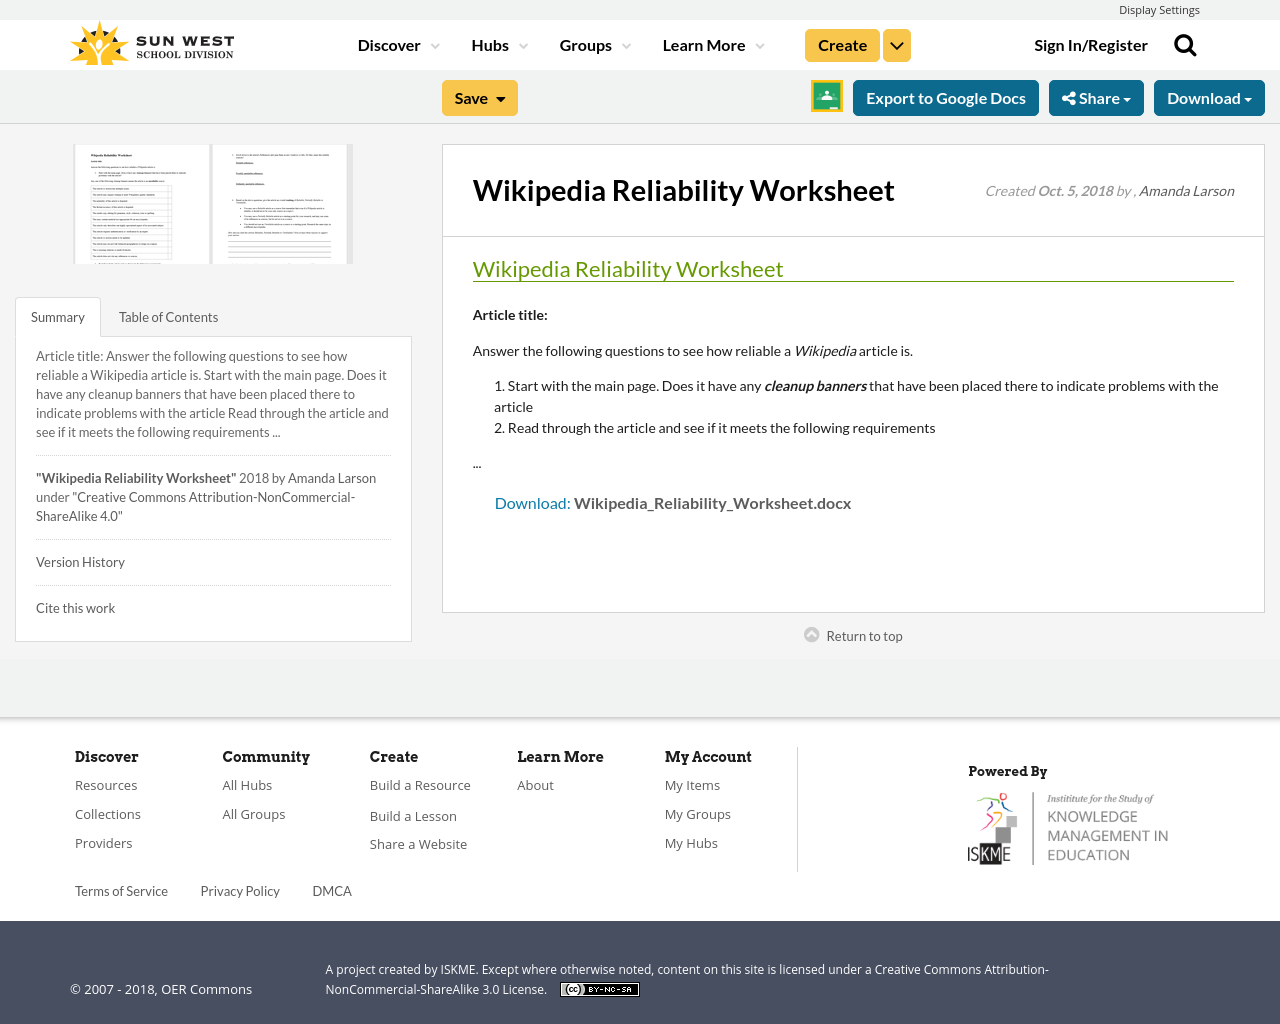The height and width of the screenshot is (1024, 1280).
Task: Expand the Create dropdown arrow
Action: [x=896, y=44]
